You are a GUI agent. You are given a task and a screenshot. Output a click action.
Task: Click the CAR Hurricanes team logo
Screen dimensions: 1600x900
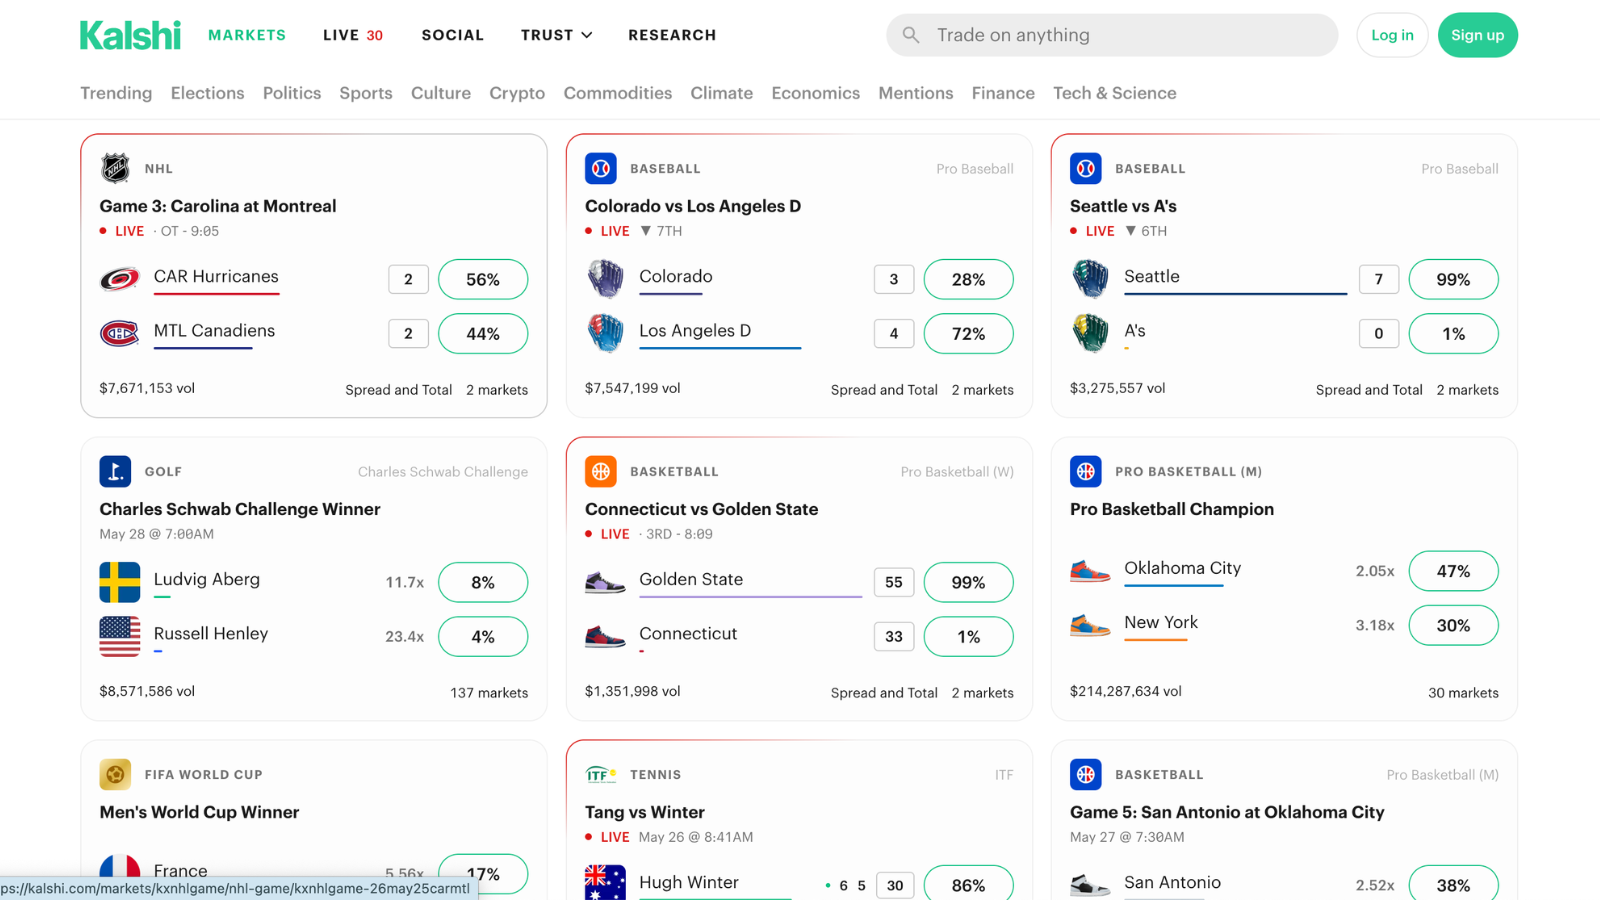coord(120,279)
